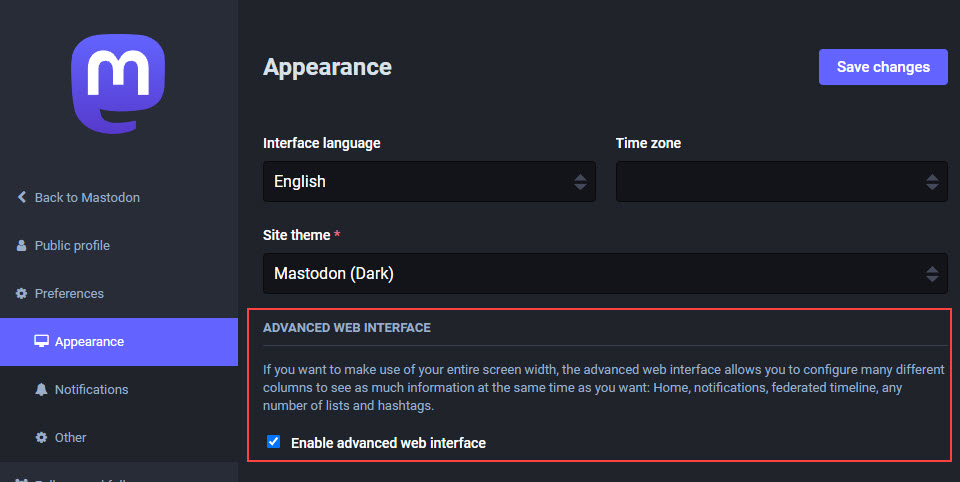This screenshot has height=482, width=960.
Task: Click the Other gear icon
Action: click(41, 437)
